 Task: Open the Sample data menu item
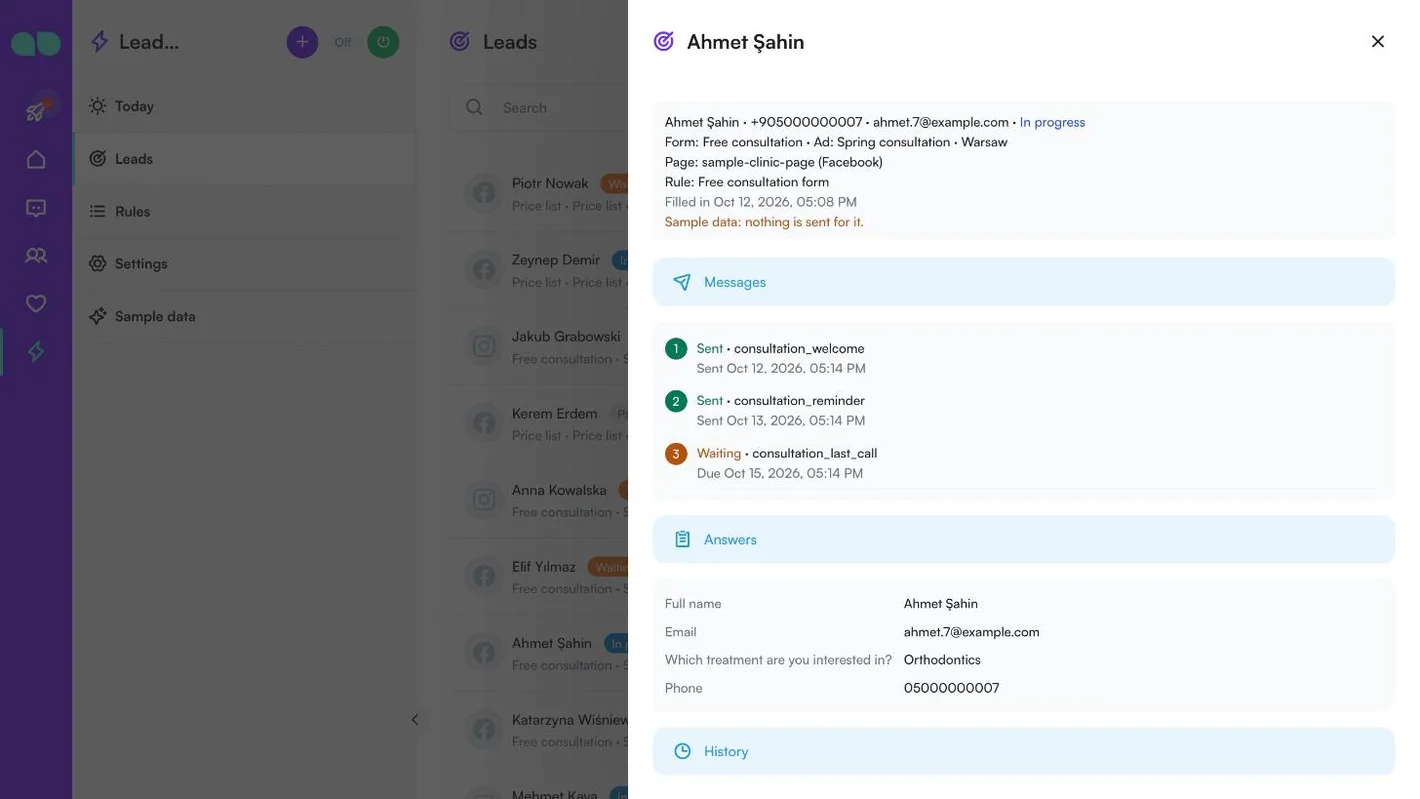(x=244, y=316)
